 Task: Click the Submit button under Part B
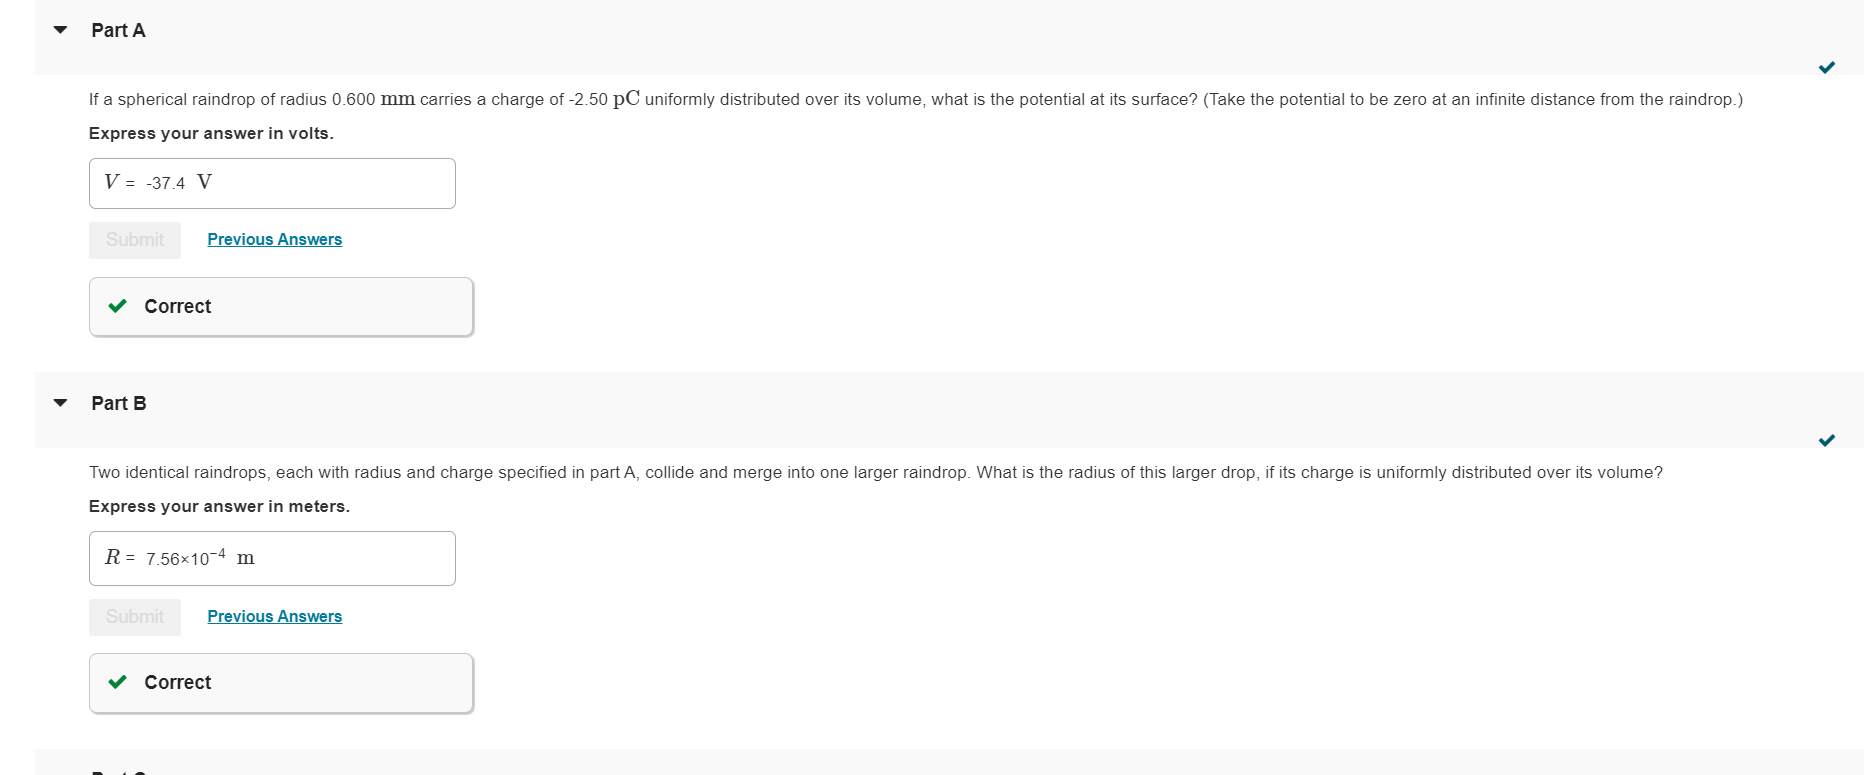coord(134,617)
